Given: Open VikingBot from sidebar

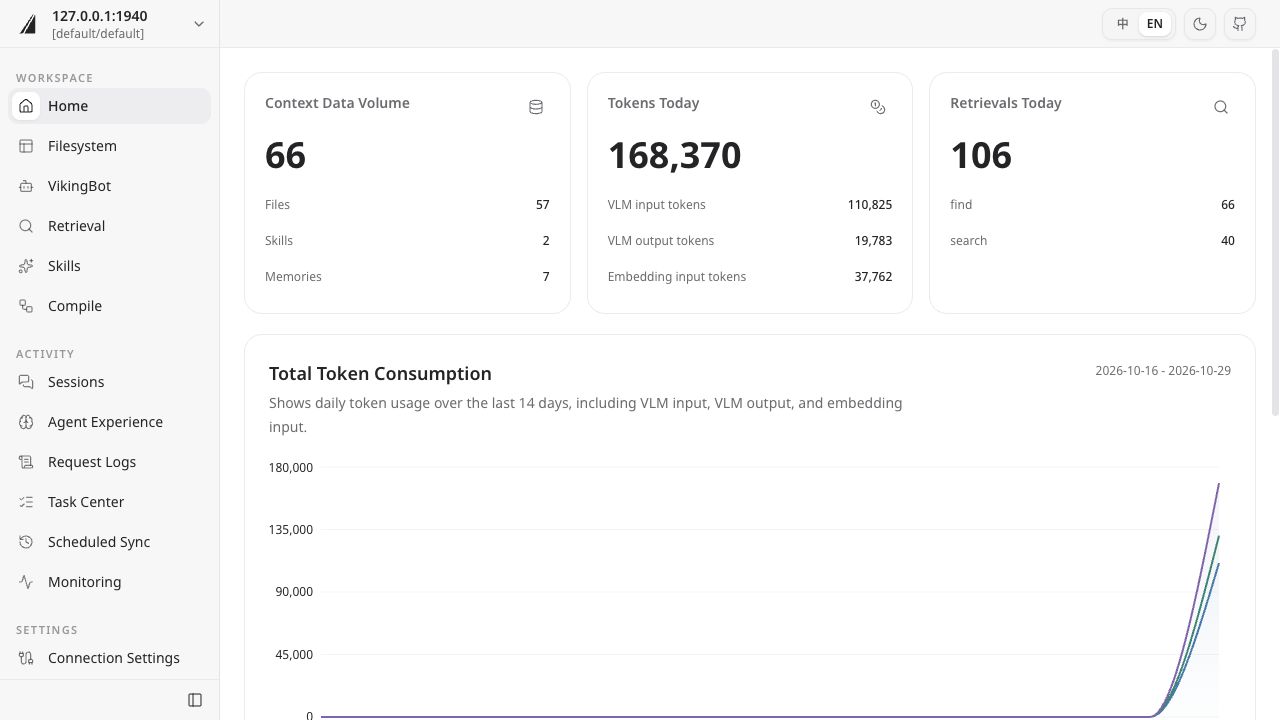Looking at the screenshot, I should [110, 186].
